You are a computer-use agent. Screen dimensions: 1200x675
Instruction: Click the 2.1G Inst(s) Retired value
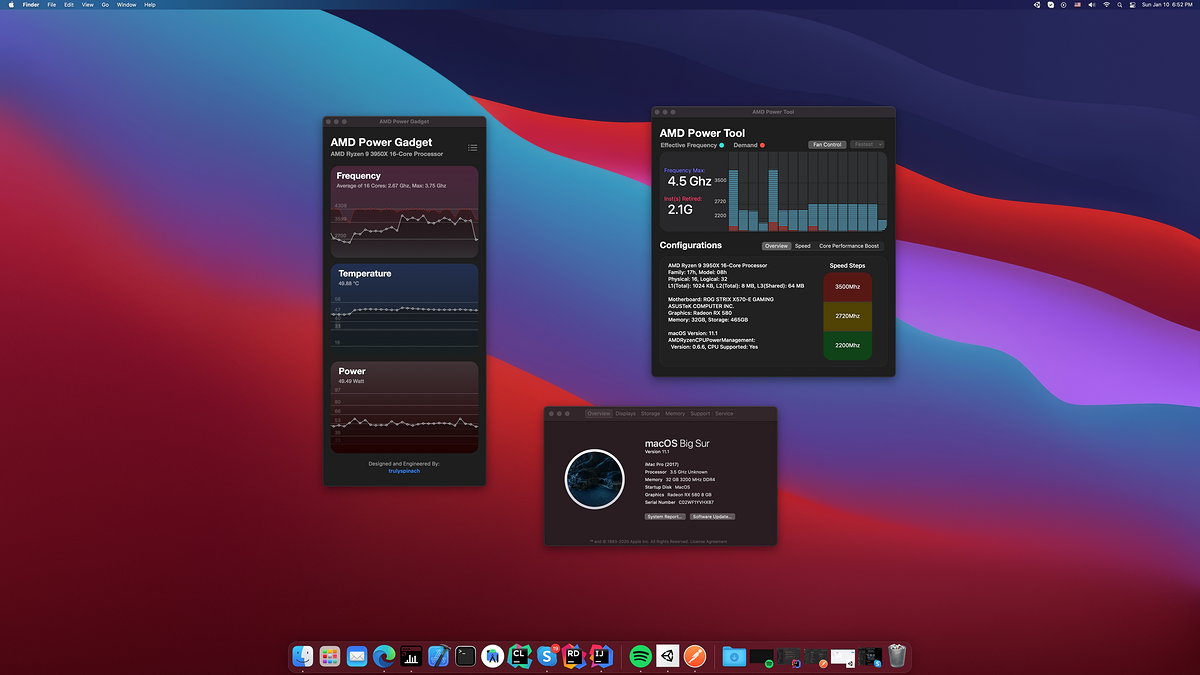680,210
